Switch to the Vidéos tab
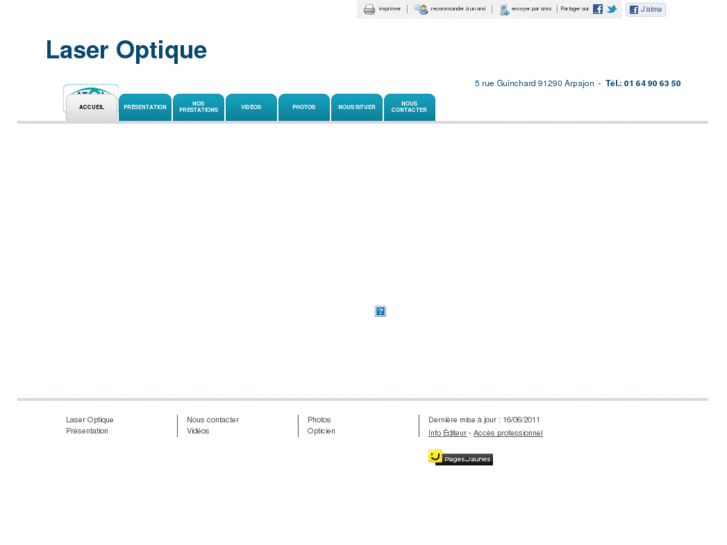 (x=251, y=107)
